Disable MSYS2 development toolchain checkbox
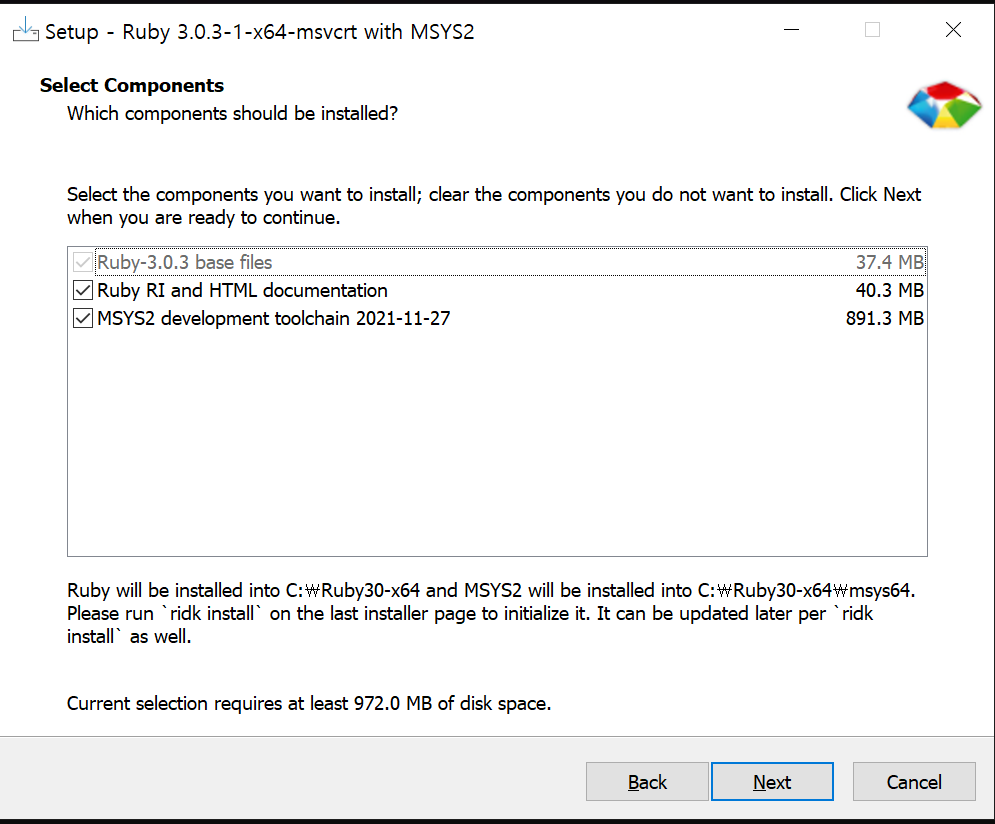This screenshot has width=995, height=824. [83, 319]
